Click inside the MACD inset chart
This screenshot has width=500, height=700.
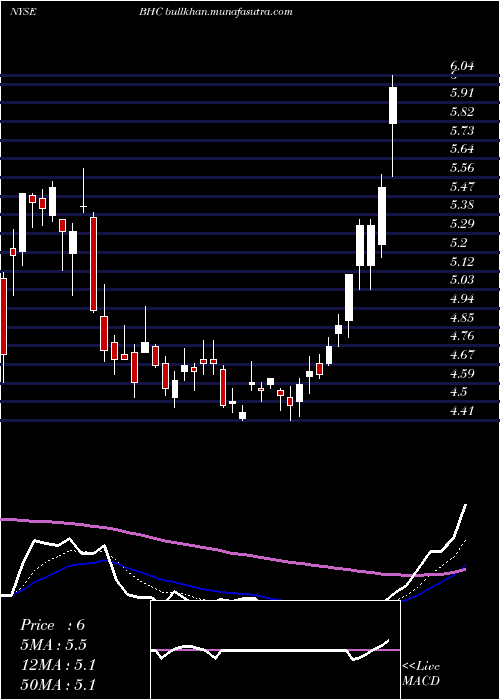tap(275, 650)
